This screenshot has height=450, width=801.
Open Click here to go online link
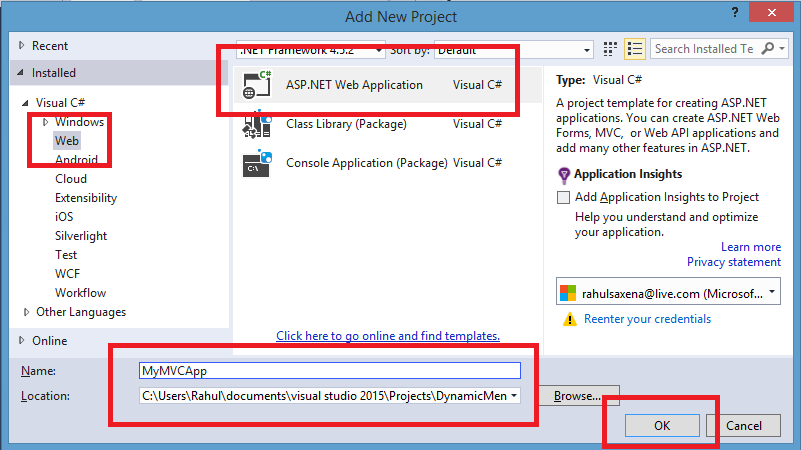tap(388, 336)
